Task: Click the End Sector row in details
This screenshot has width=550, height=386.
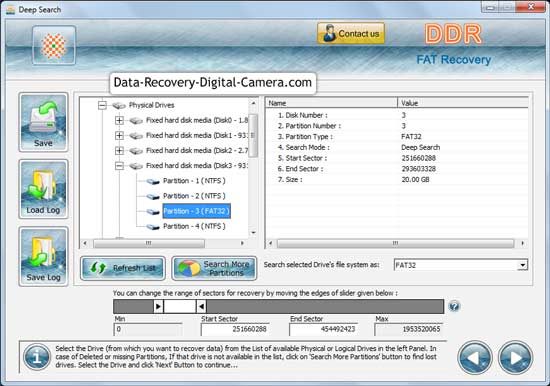Action: (x=397, y=169)
